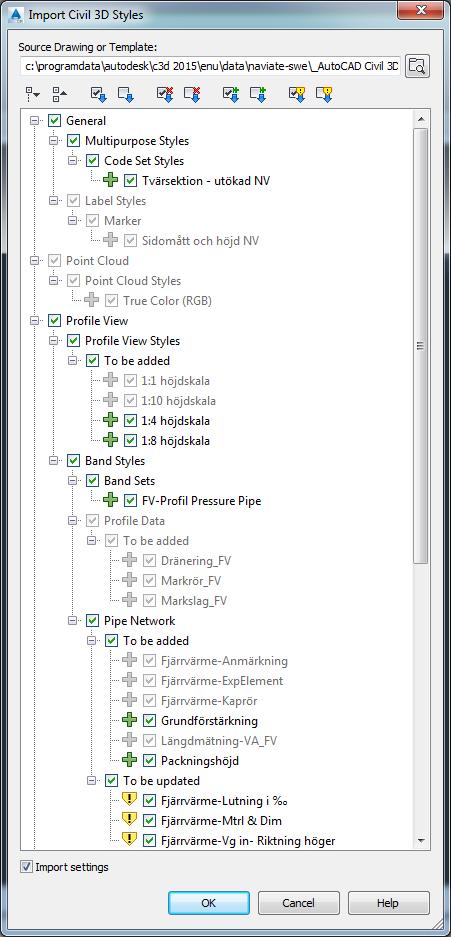Viewport: 451px width, 937px height.
Task: Select Fjärrvärme-Mtrl & Dim item
Action: 222,820
